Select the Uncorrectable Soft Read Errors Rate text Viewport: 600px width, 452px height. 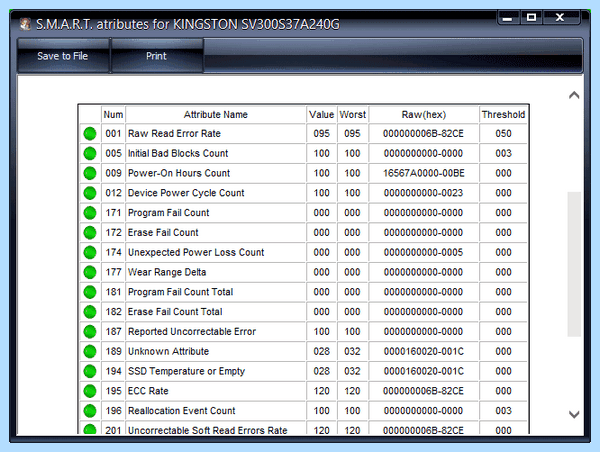208,431
